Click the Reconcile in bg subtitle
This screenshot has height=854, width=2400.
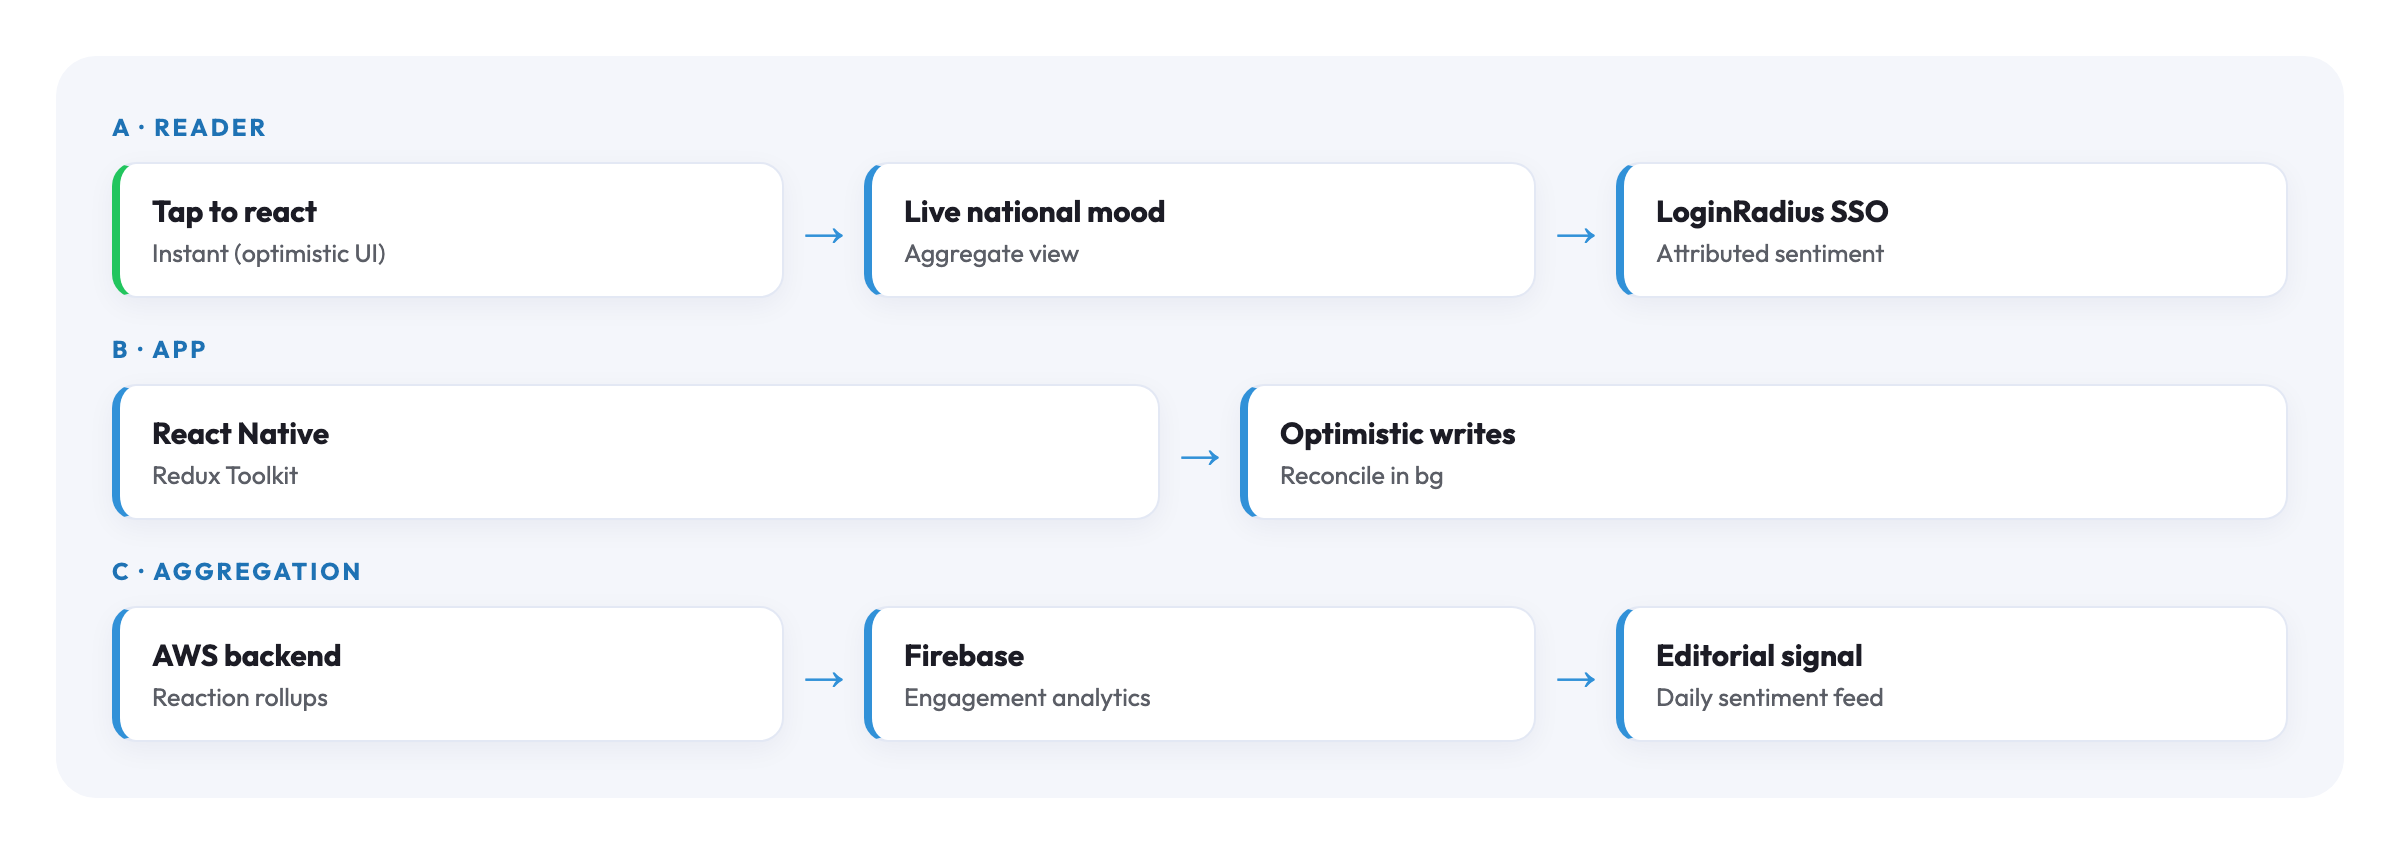point(1361,476)
